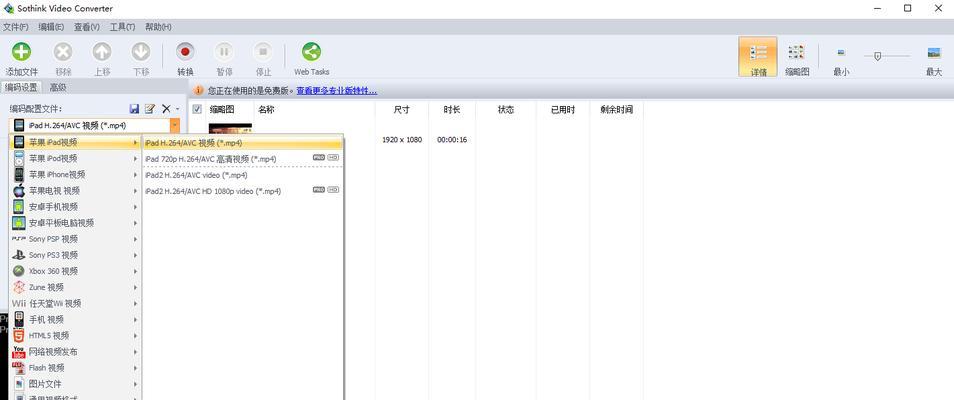Click the PlayStation logo for Sony PS3 视频

[19, 255]
